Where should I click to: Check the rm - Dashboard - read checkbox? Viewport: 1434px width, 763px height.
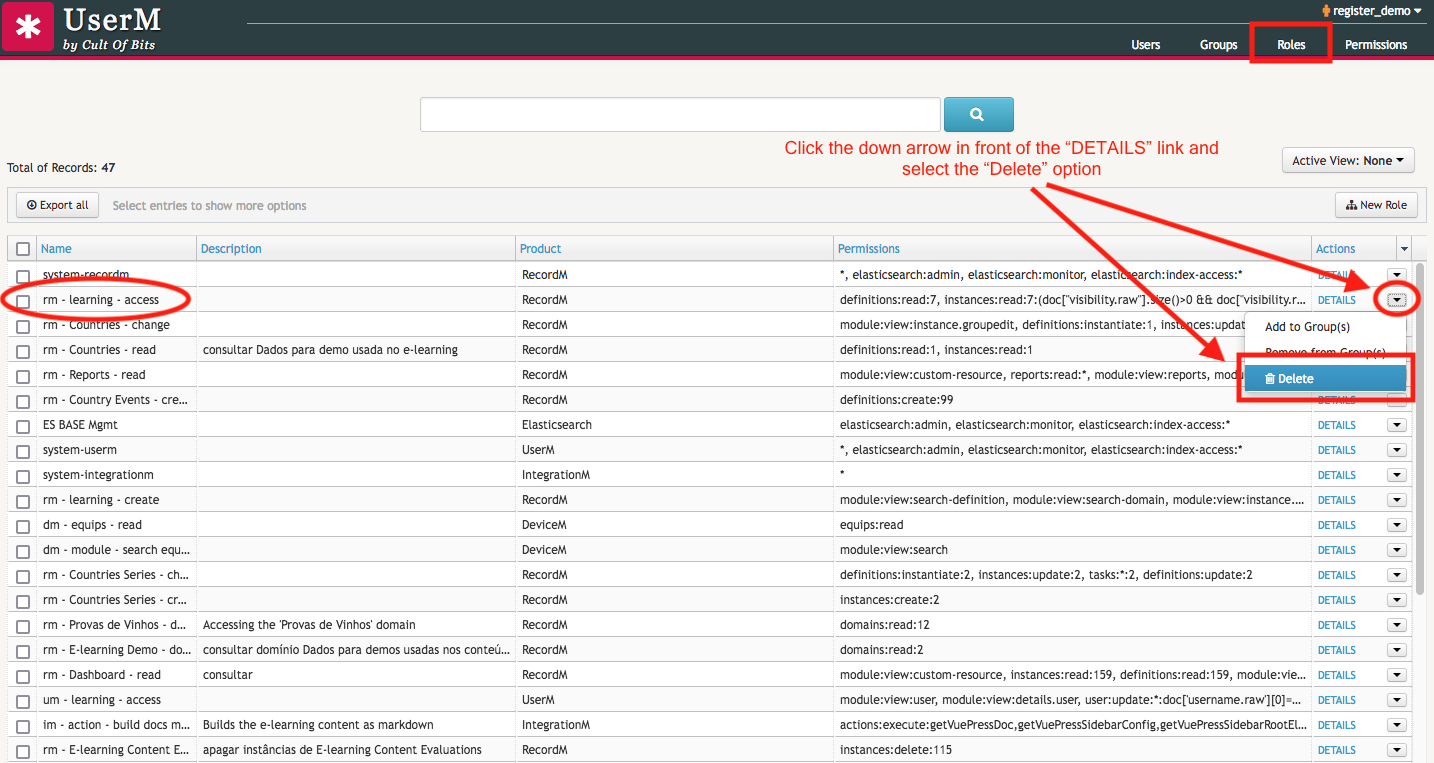(x=23, y=676)
